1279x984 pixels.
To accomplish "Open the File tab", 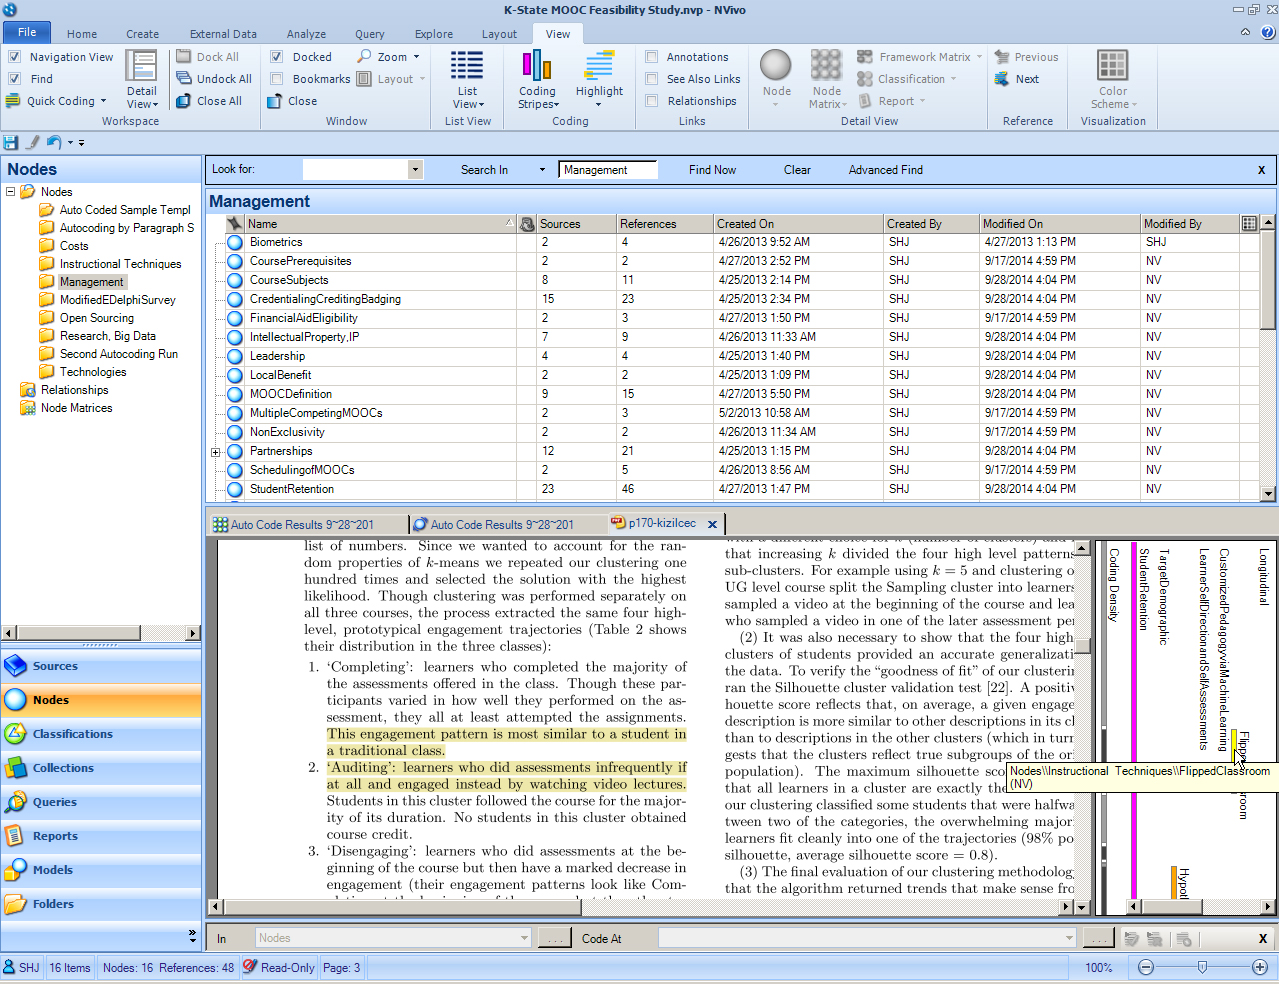I will pos(27,32).
